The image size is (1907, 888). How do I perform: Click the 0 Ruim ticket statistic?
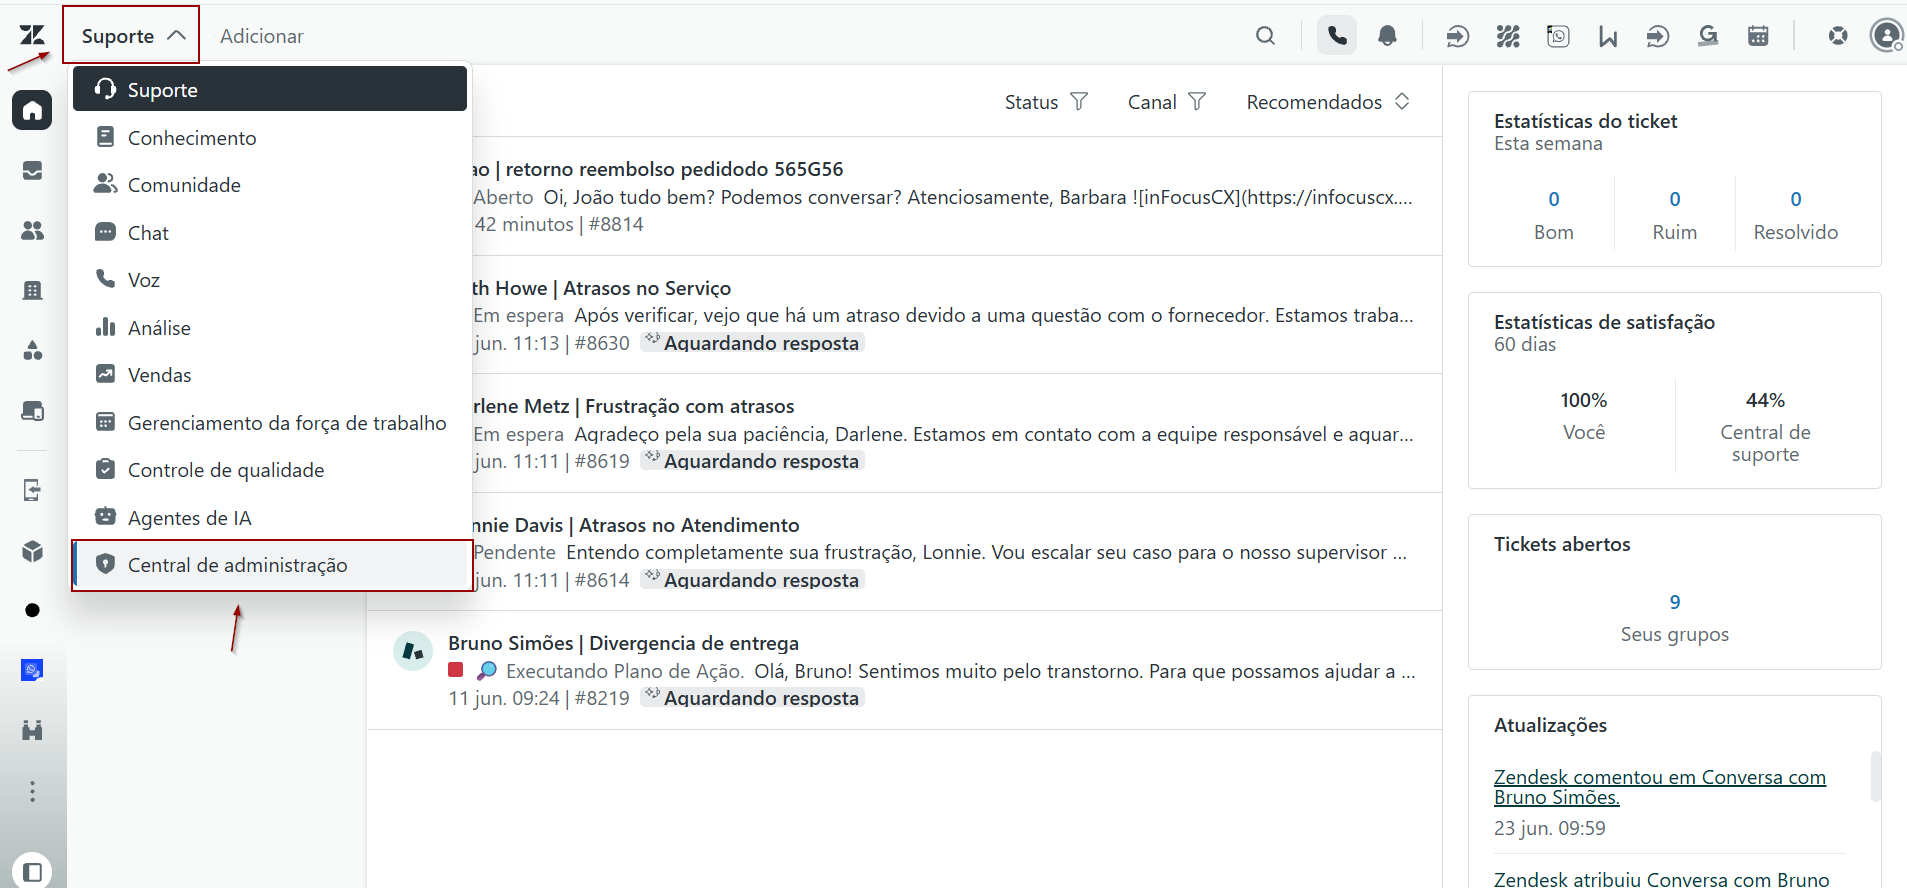point(1675,199)
